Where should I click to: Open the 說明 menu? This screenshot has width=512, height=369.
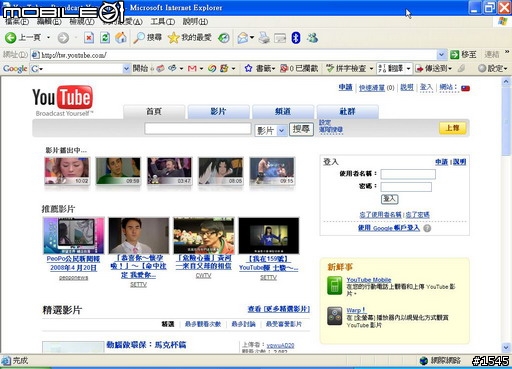[195, 22]
